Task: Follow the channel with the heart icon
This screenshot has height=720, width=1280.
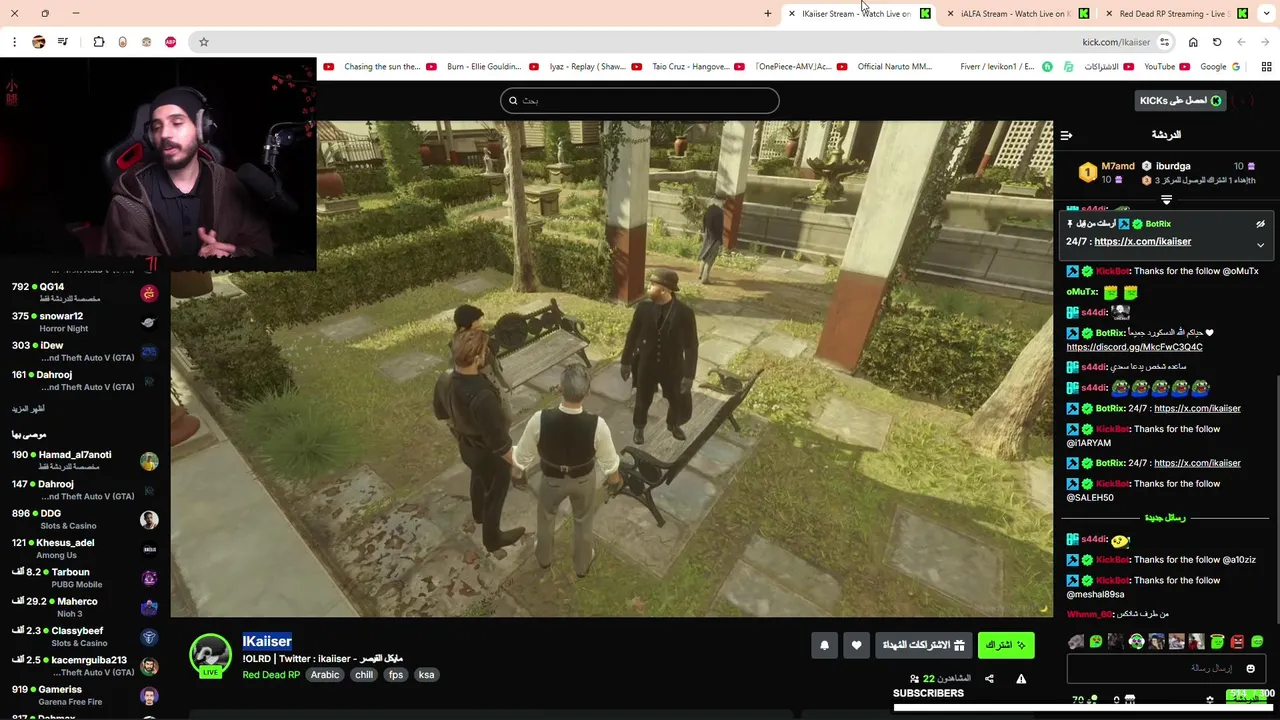Action: click(x=856, y=646)
